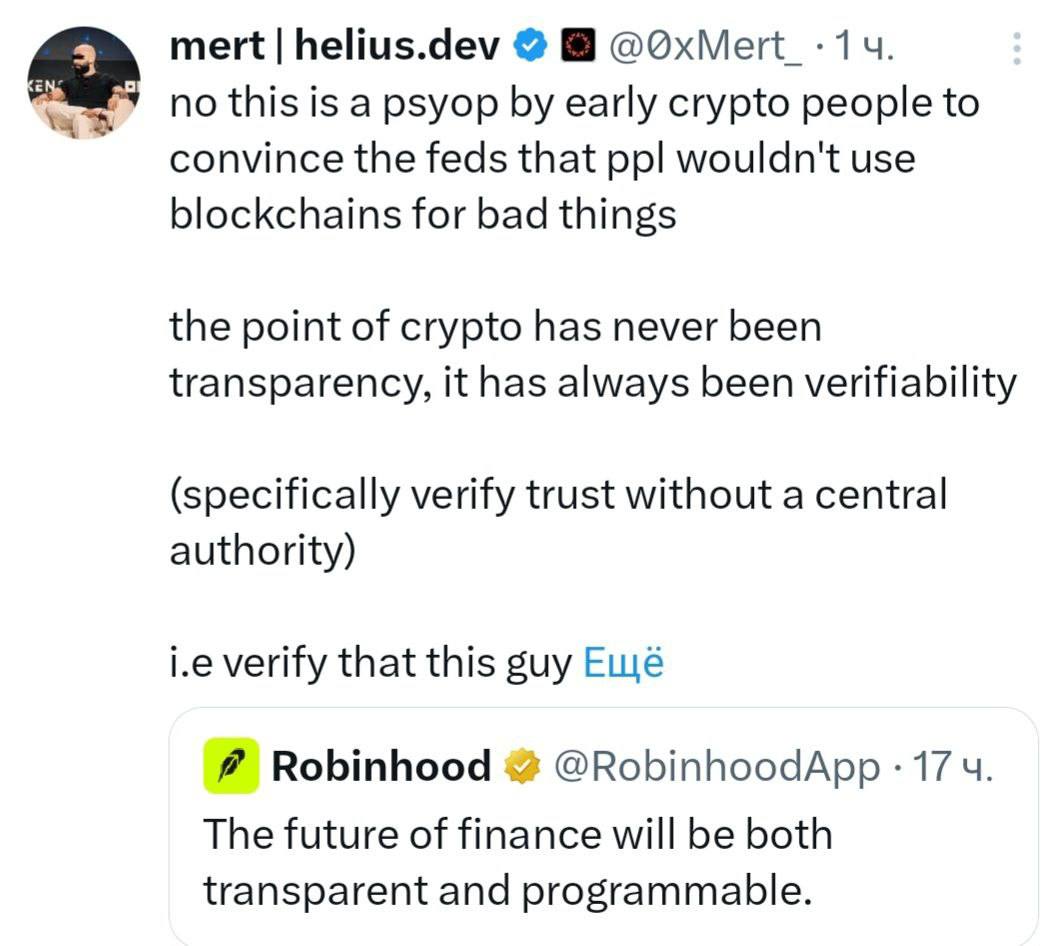Click the "the point of crypto" paragraph
The width and height of the screenshot is (1063, 946).
(590, 354)
